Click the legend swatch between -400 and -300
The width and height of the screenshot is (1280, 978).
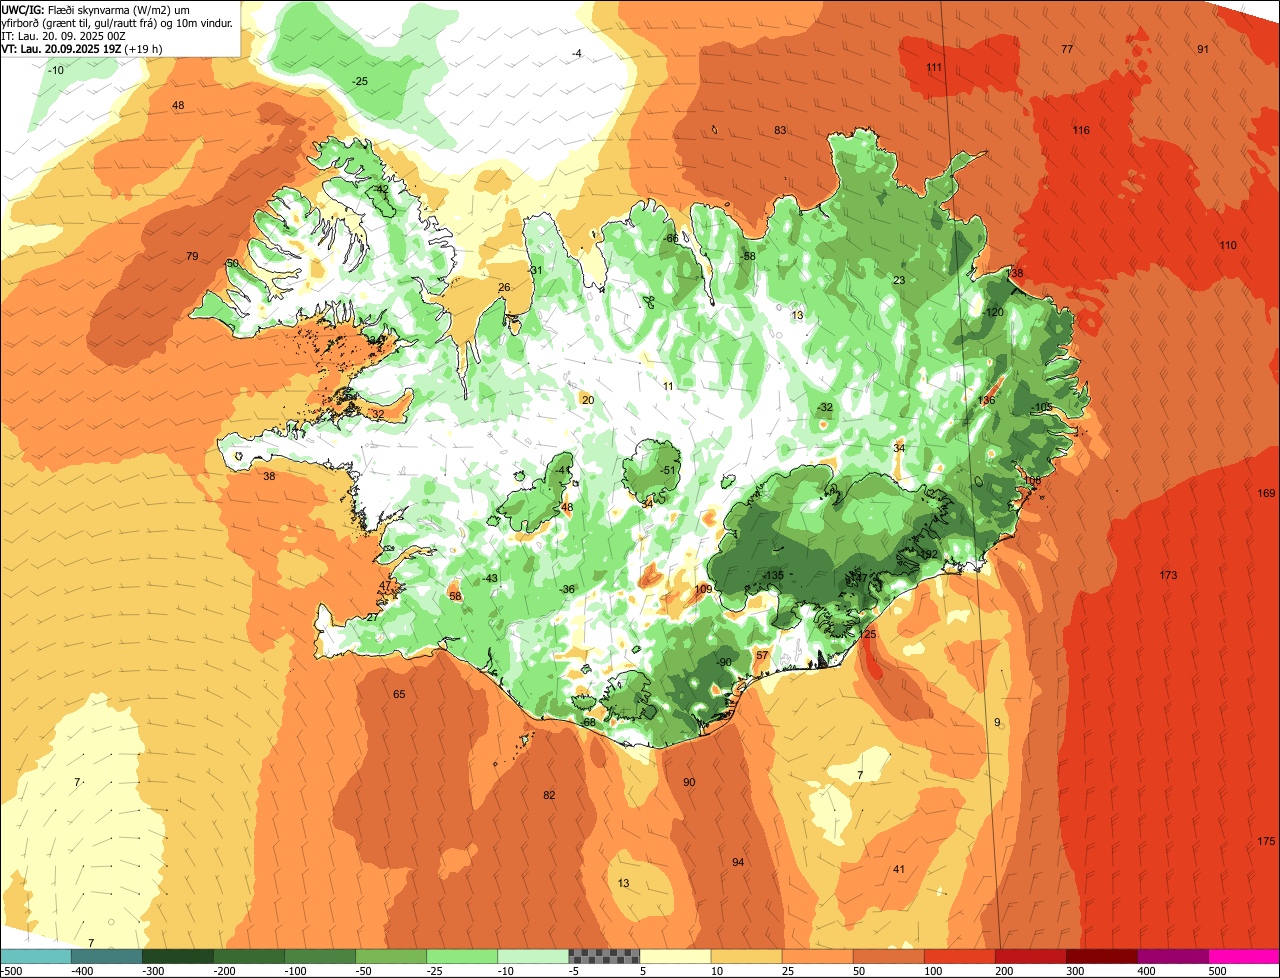coord(107,956)
